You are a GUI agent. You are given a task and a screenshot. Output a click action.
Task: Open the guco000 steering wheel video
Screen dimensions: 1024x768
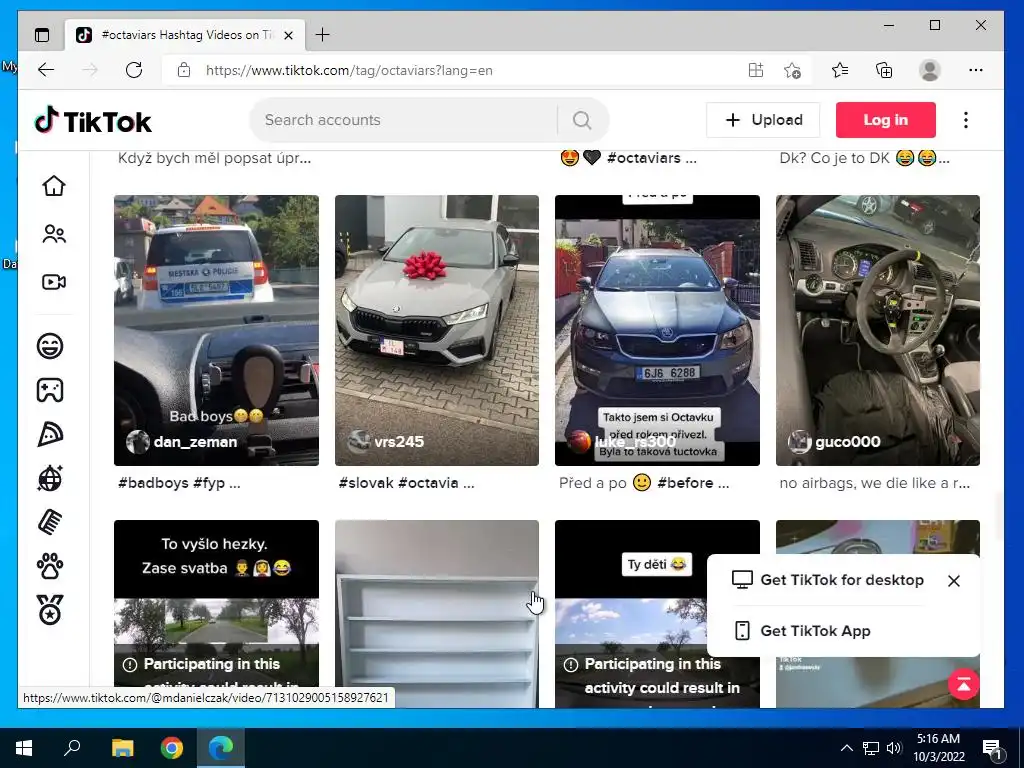878,330
